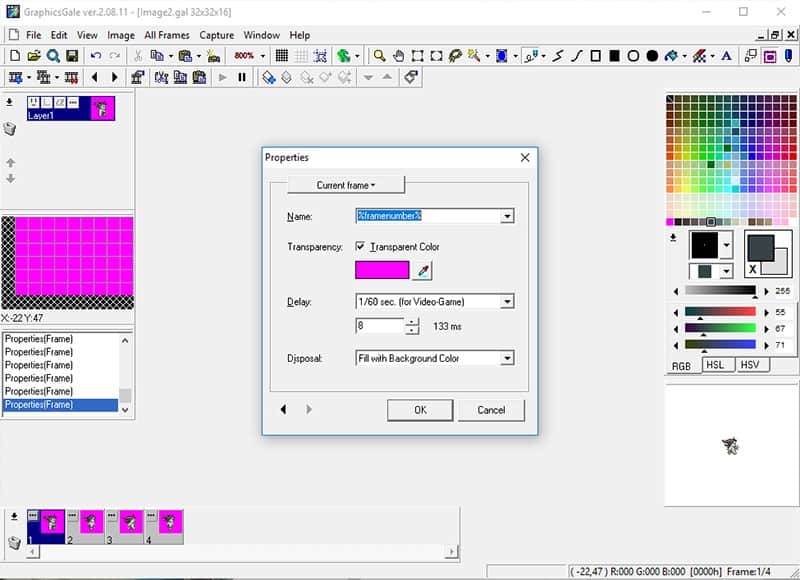
Task: Toggle Layer1 visibility box
Action: pyautogui.click(x=34, y=103)
